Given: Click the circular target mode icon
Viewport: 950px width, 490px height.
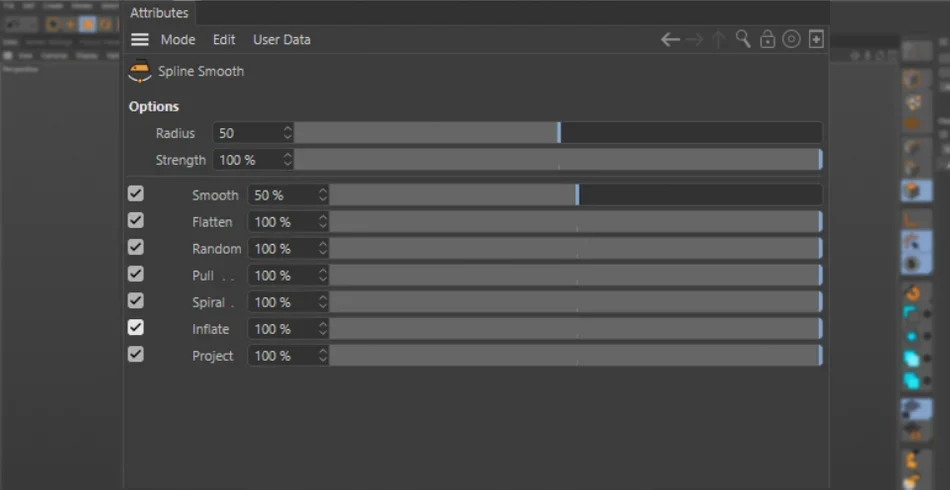Looking at the screenshot, I should [791, 39].
